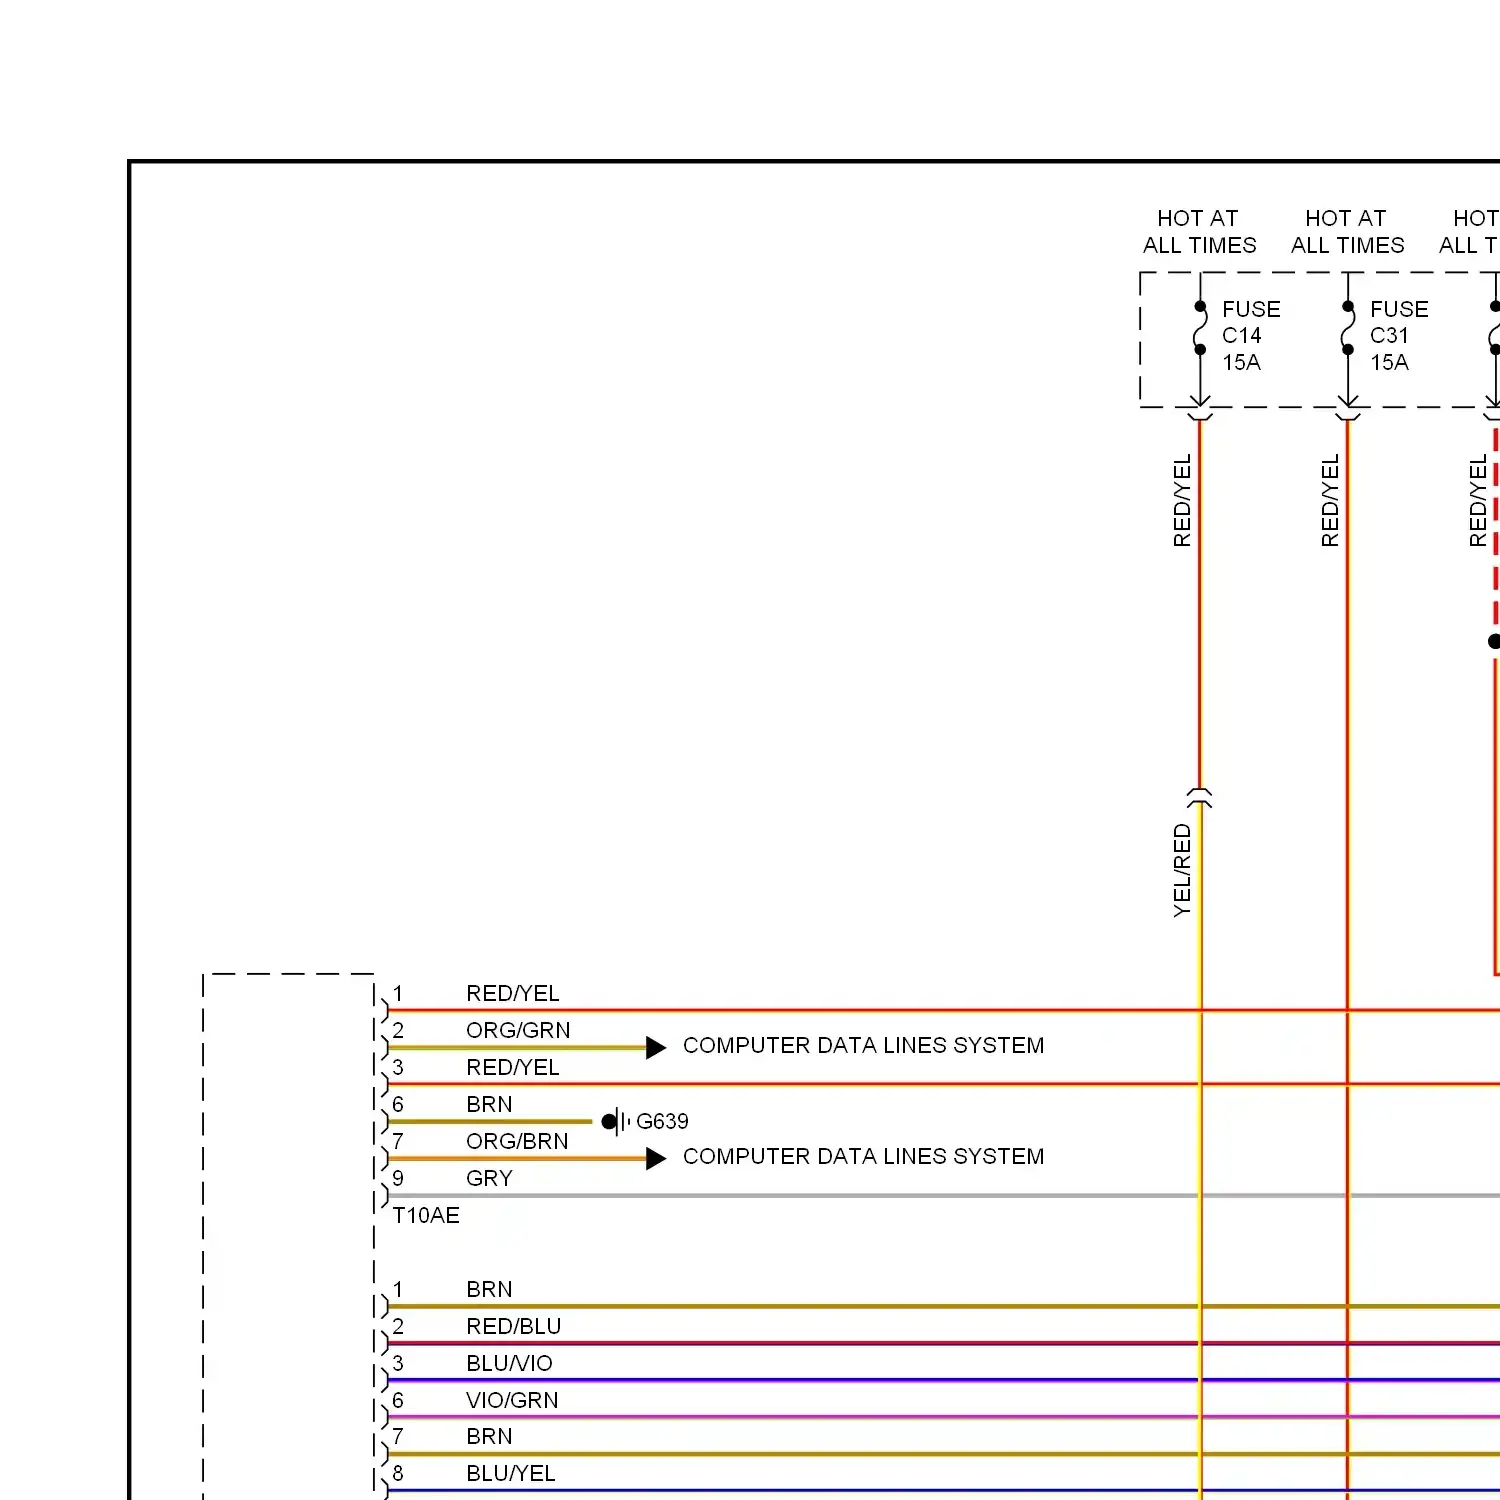Click the ORG/GRN wire label
Image resolution: width=1500 pixels, height=1500 pixels.
tap(518, 1030)
